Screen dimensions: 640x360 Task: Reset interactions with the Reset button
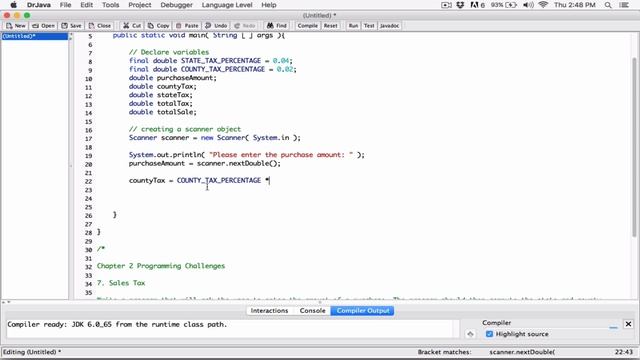coord(331,26)
